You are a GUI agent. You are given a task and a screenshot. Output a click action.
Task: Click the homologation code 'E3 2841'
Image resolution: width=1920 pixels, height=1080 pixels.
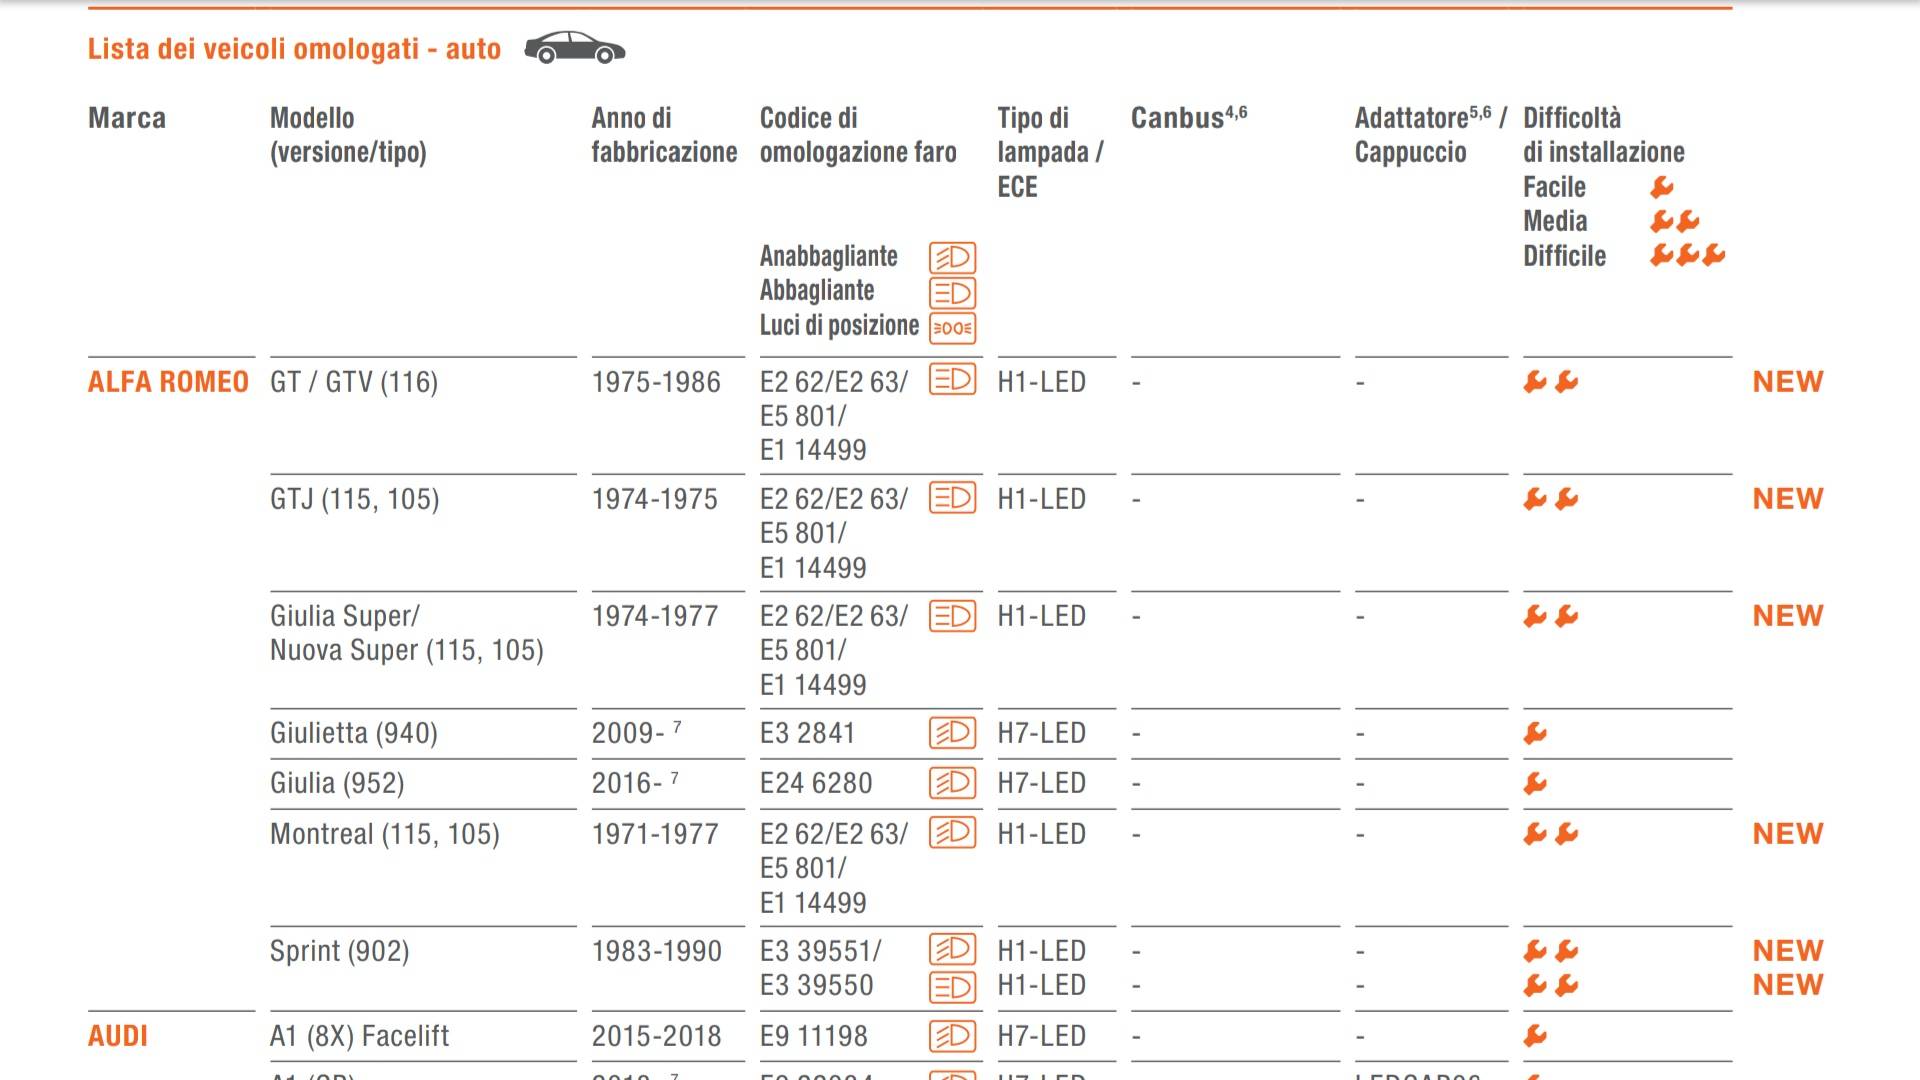808,734
